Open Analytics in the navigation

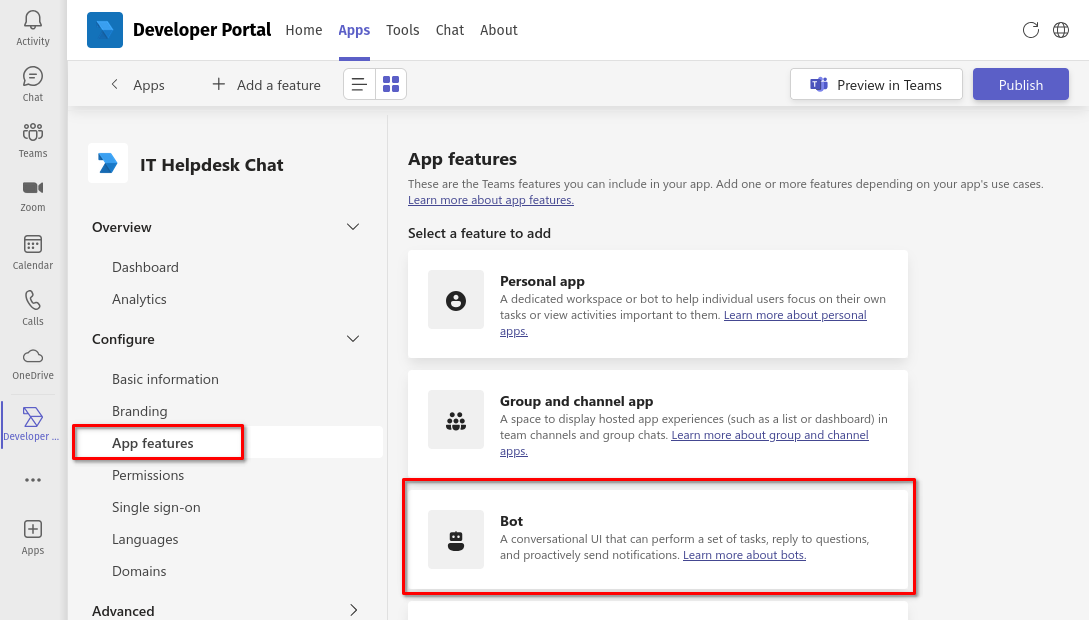[139, 299]
